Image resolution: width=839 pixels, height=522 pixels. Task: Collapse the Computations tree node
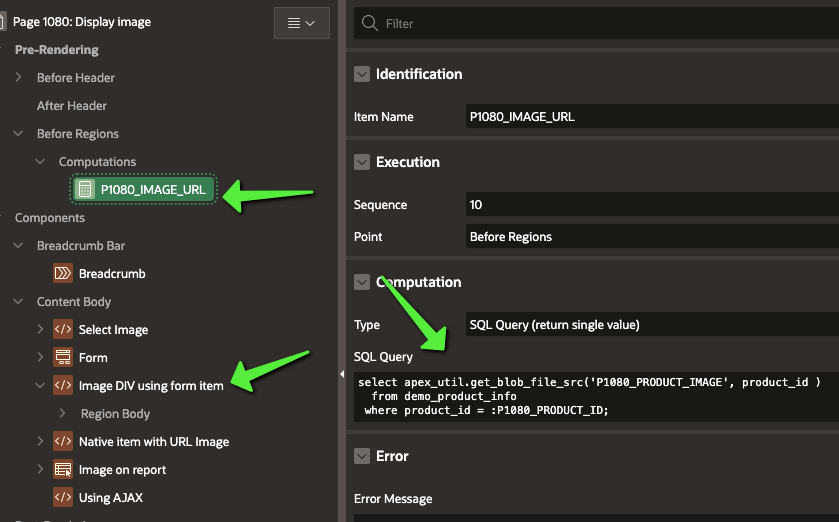click(40, 161)
